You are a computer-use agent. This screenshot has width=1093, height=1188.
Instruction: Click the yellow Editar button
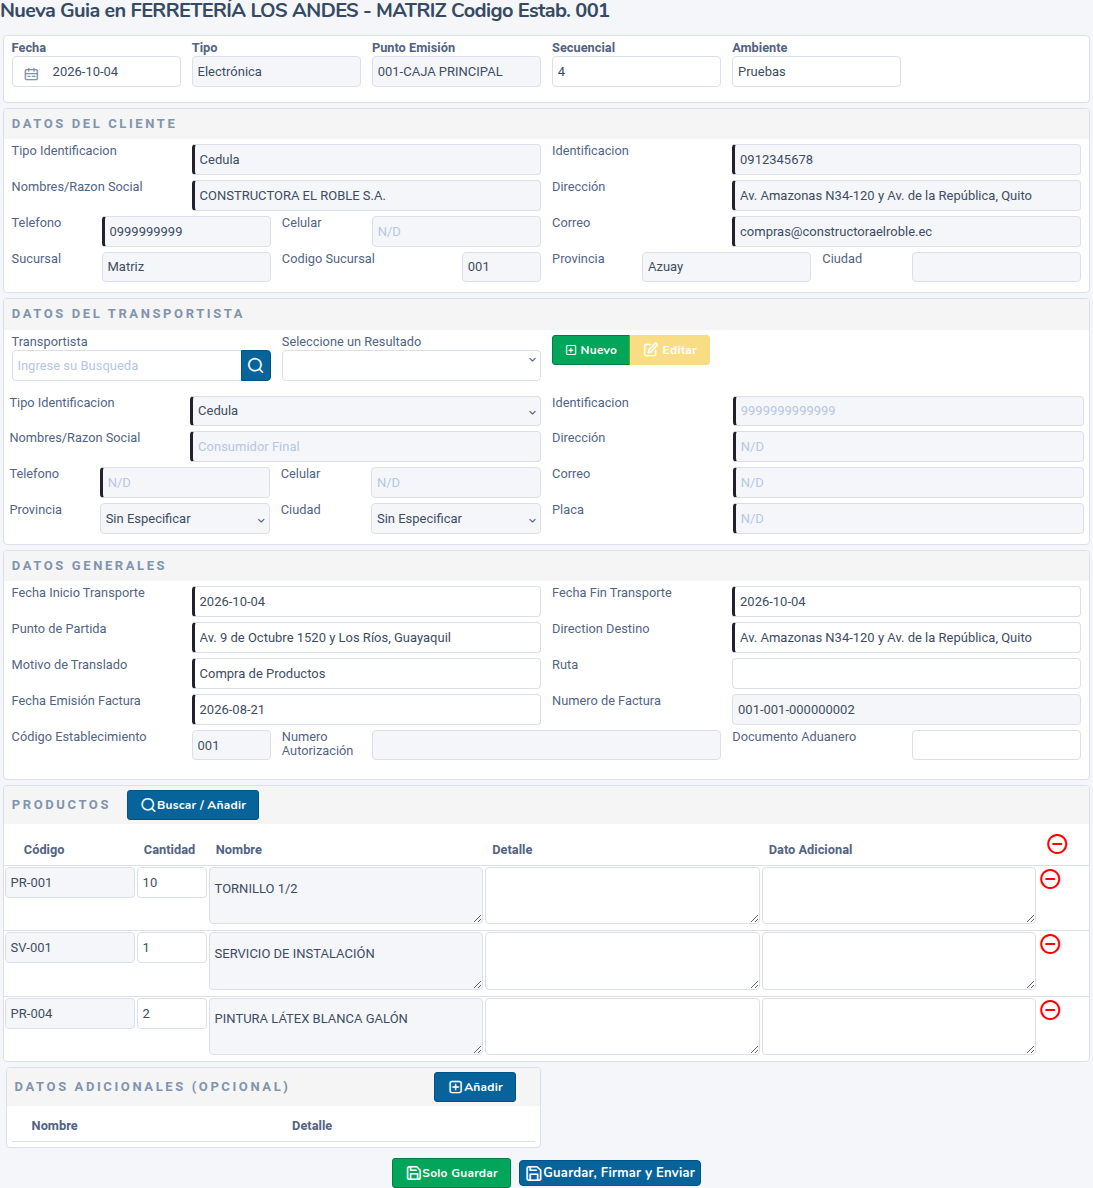(x=670, y=350)
